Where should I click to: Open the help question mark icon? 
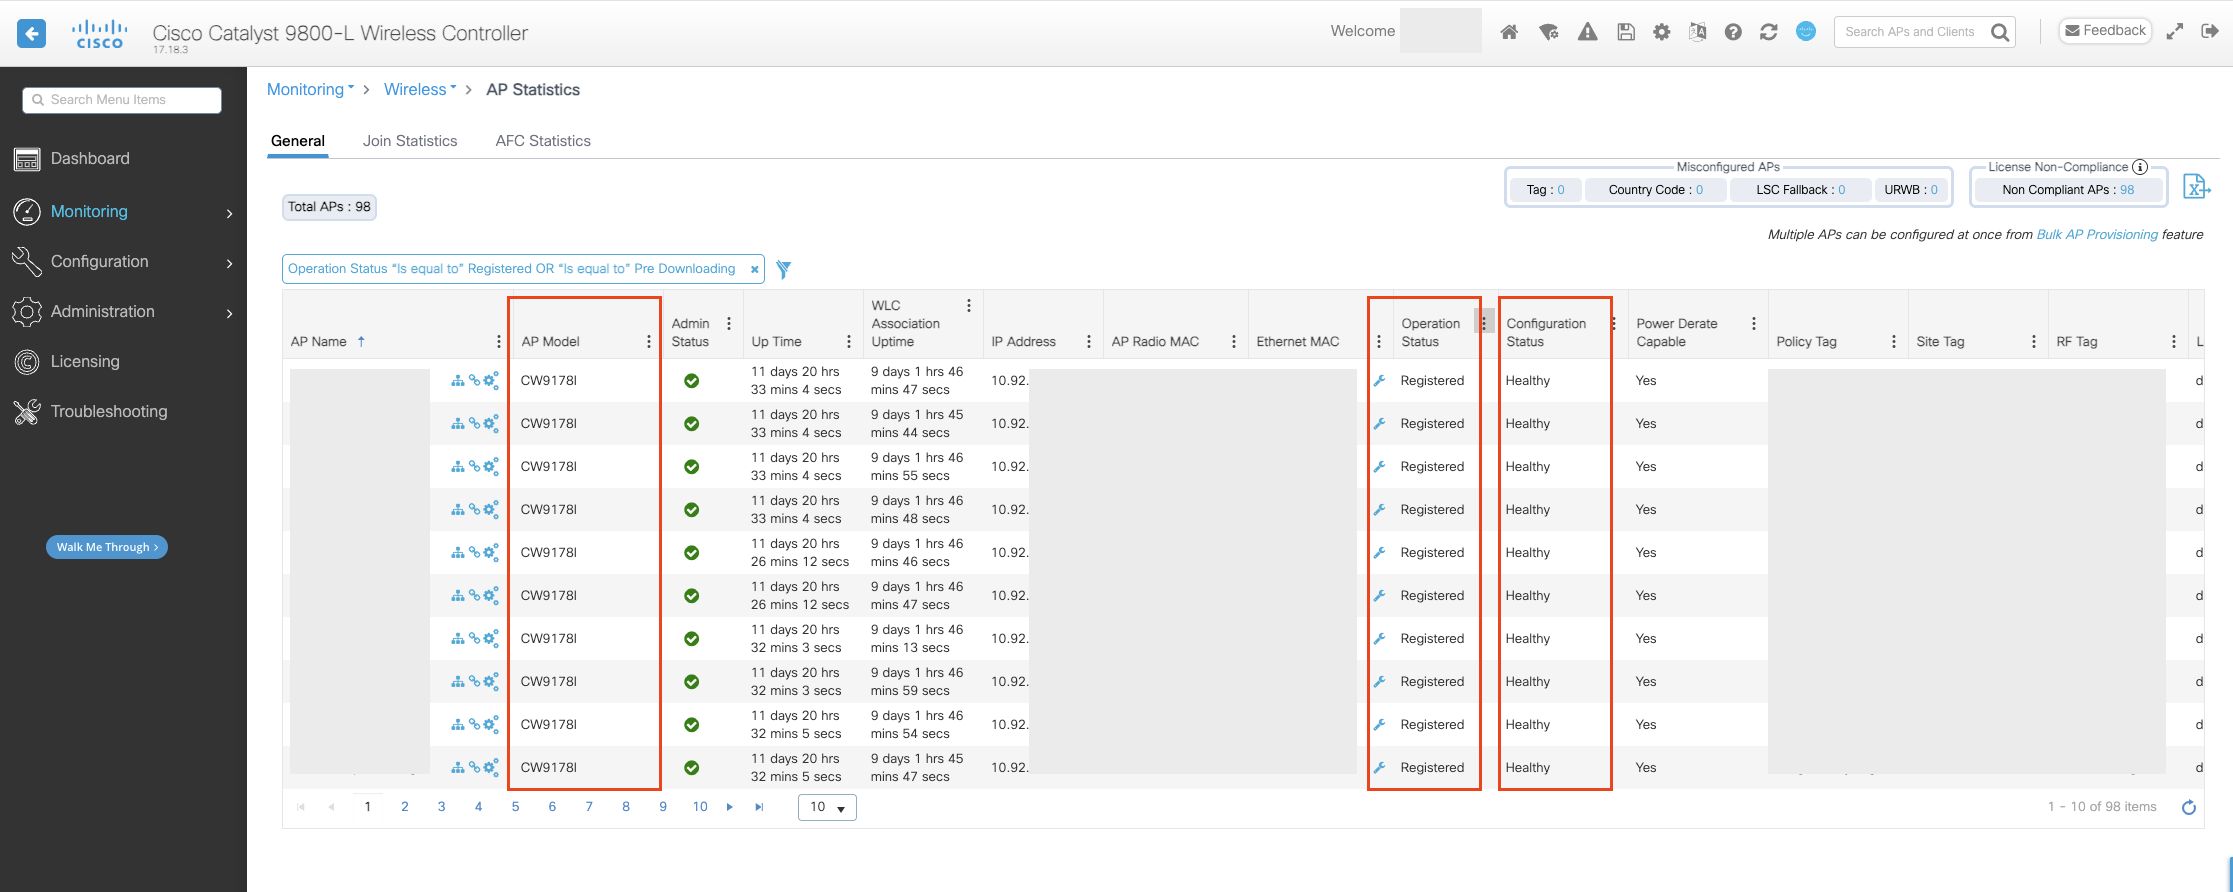click(1733, 32)
